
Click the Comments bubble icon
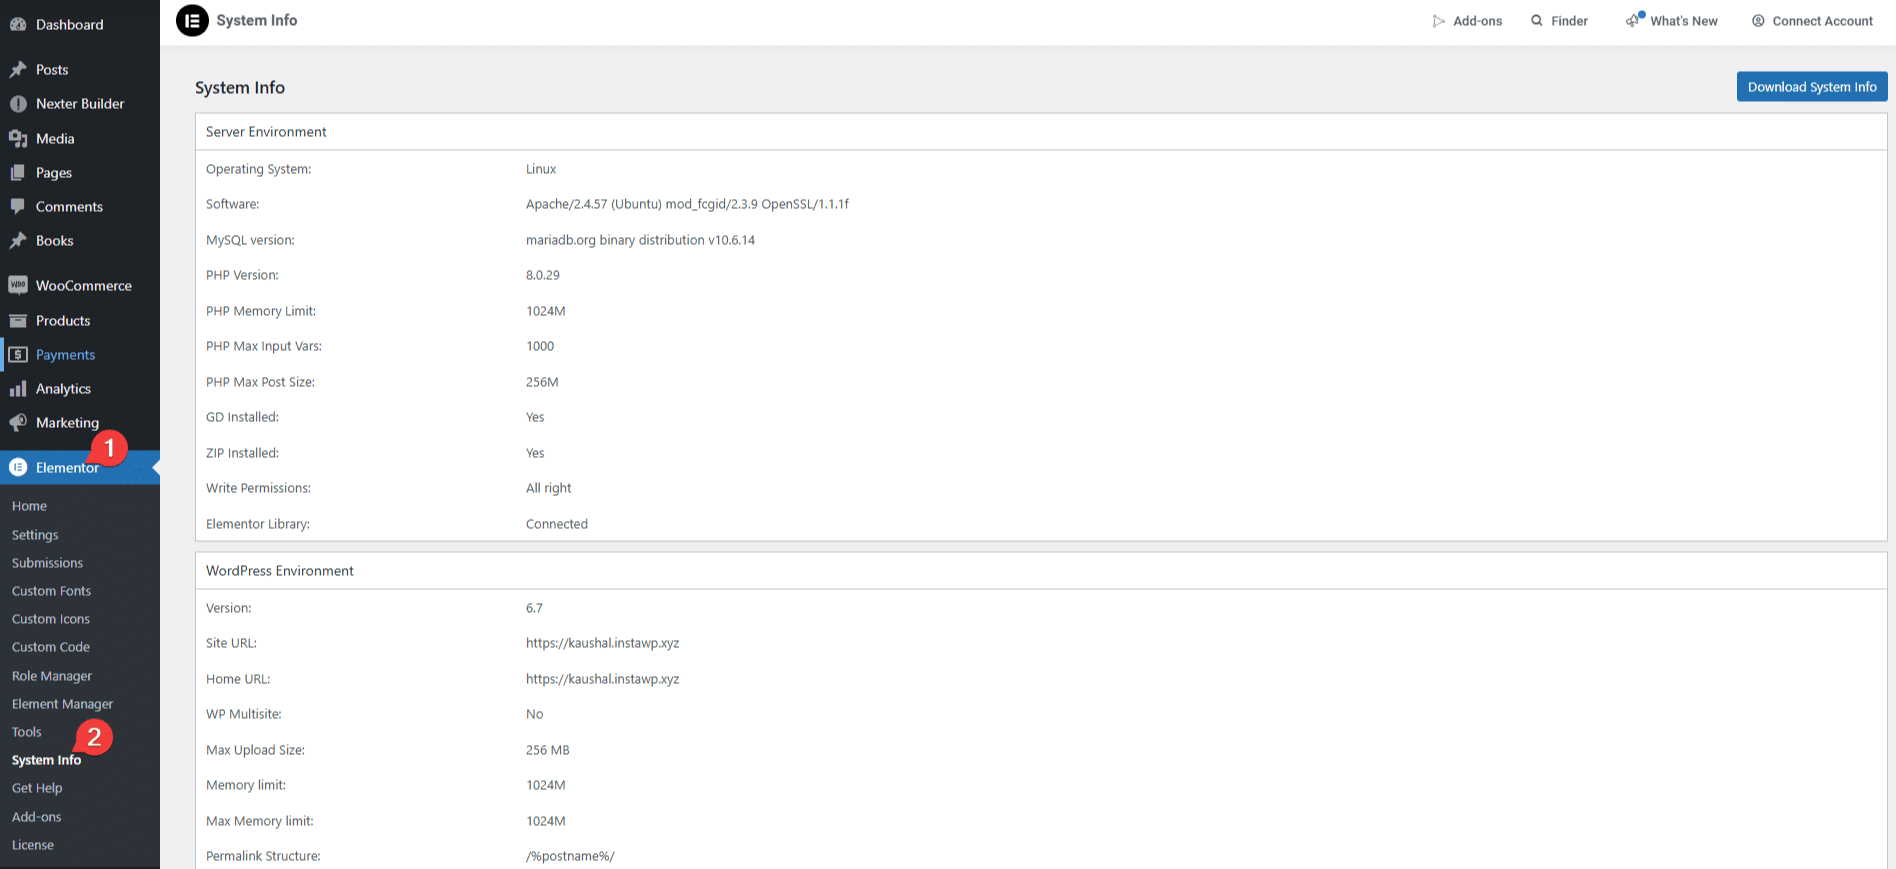click(18, 206)
